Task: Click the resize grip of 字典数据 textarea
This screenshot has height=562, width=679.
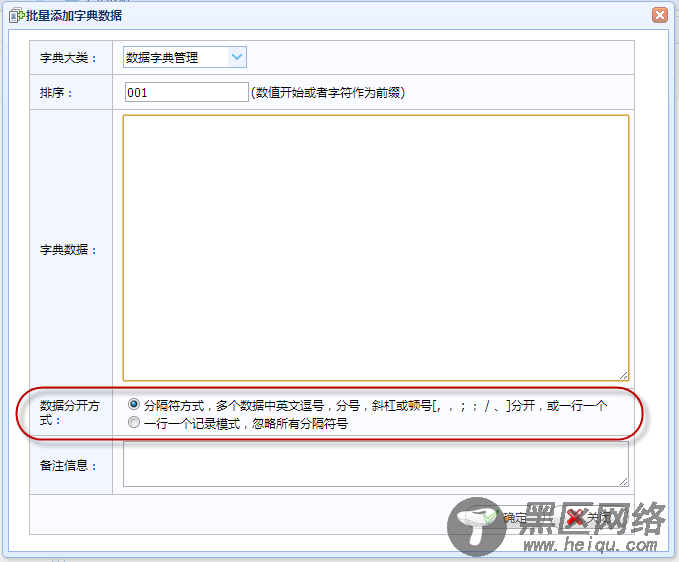Action: (624, 376)
